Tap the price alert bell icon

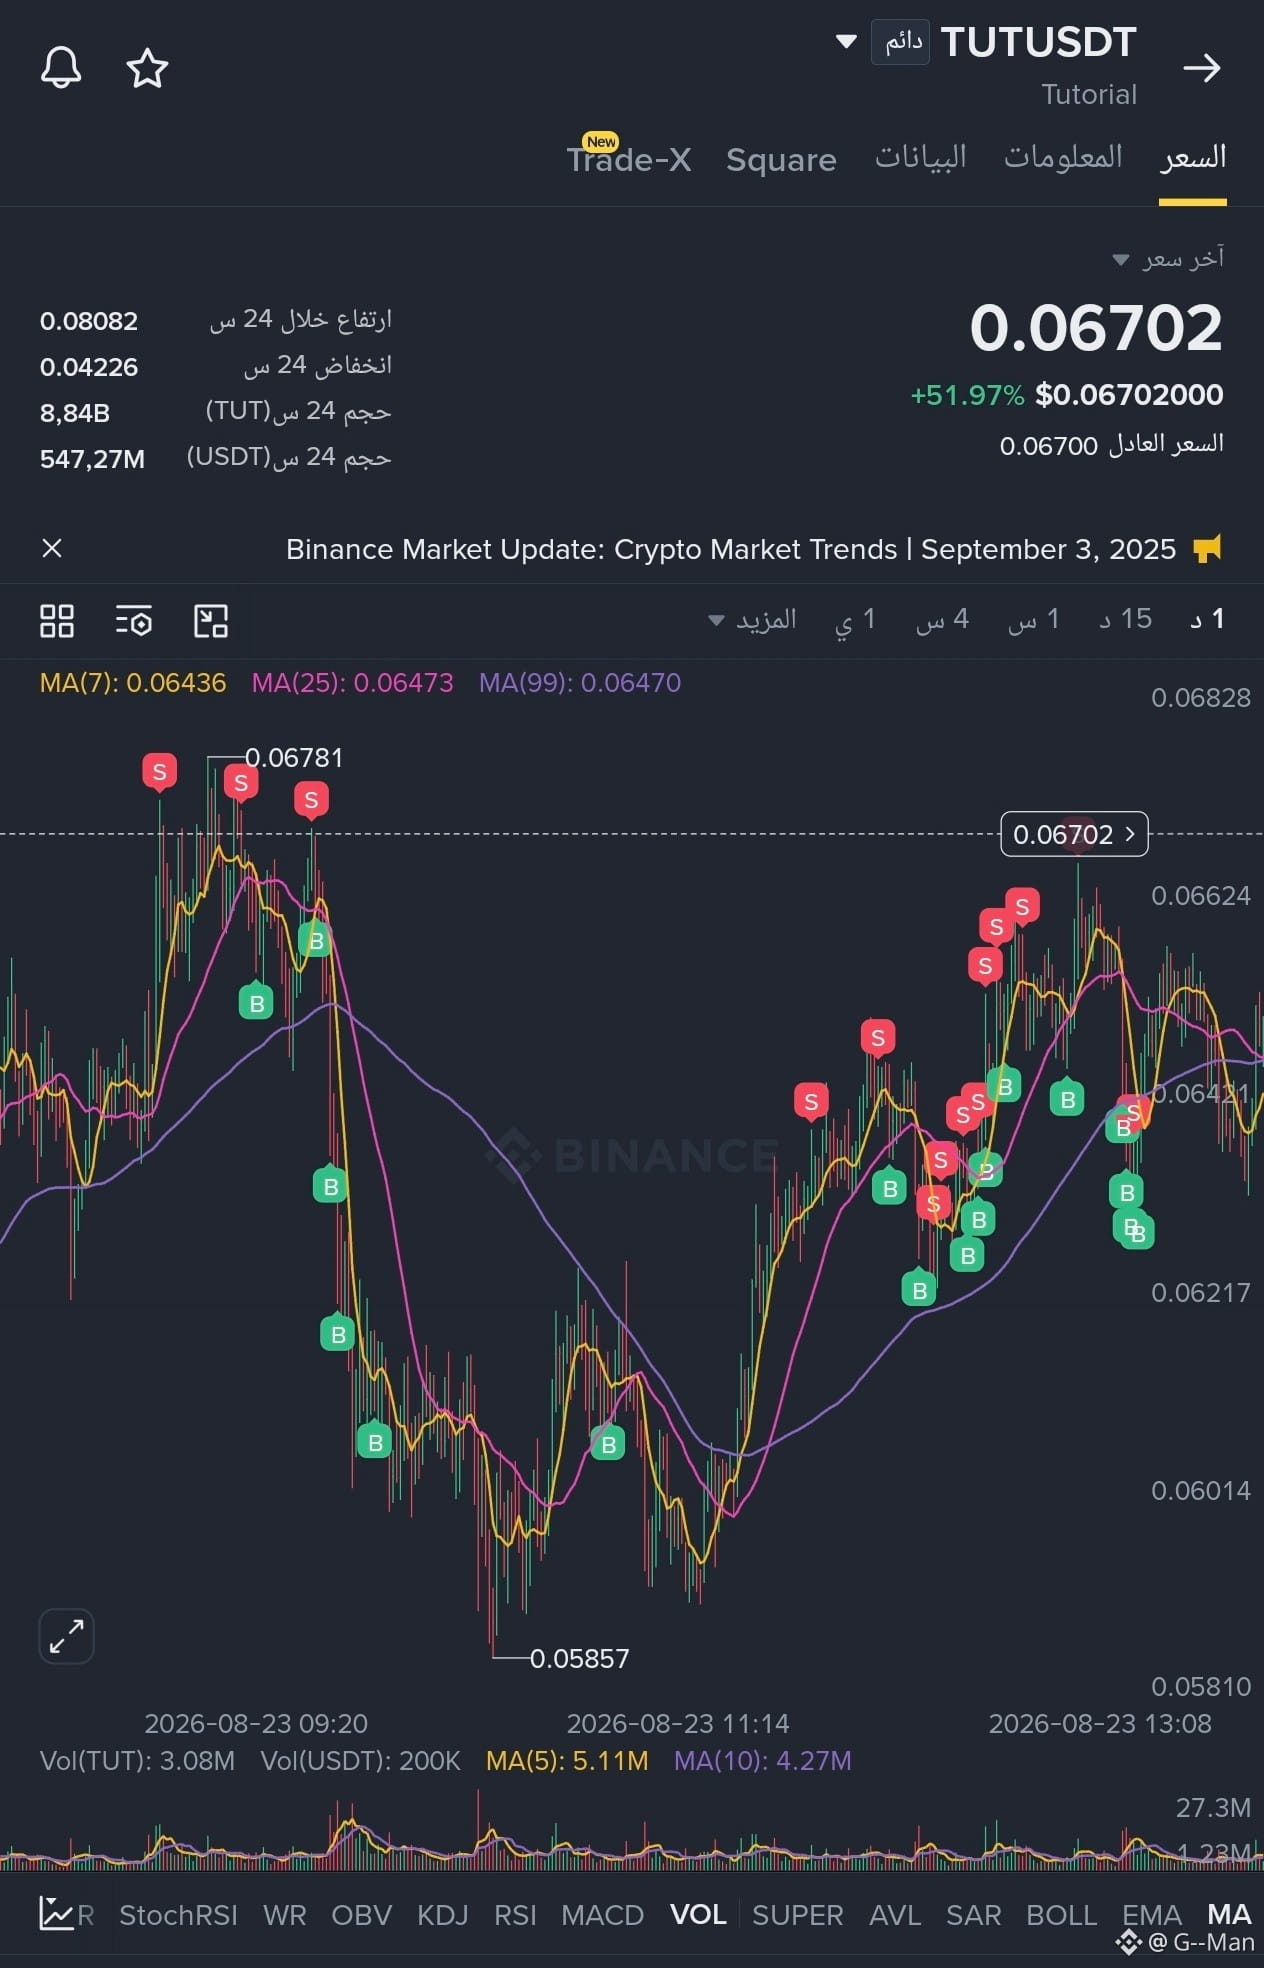click(x=61, y=68)
